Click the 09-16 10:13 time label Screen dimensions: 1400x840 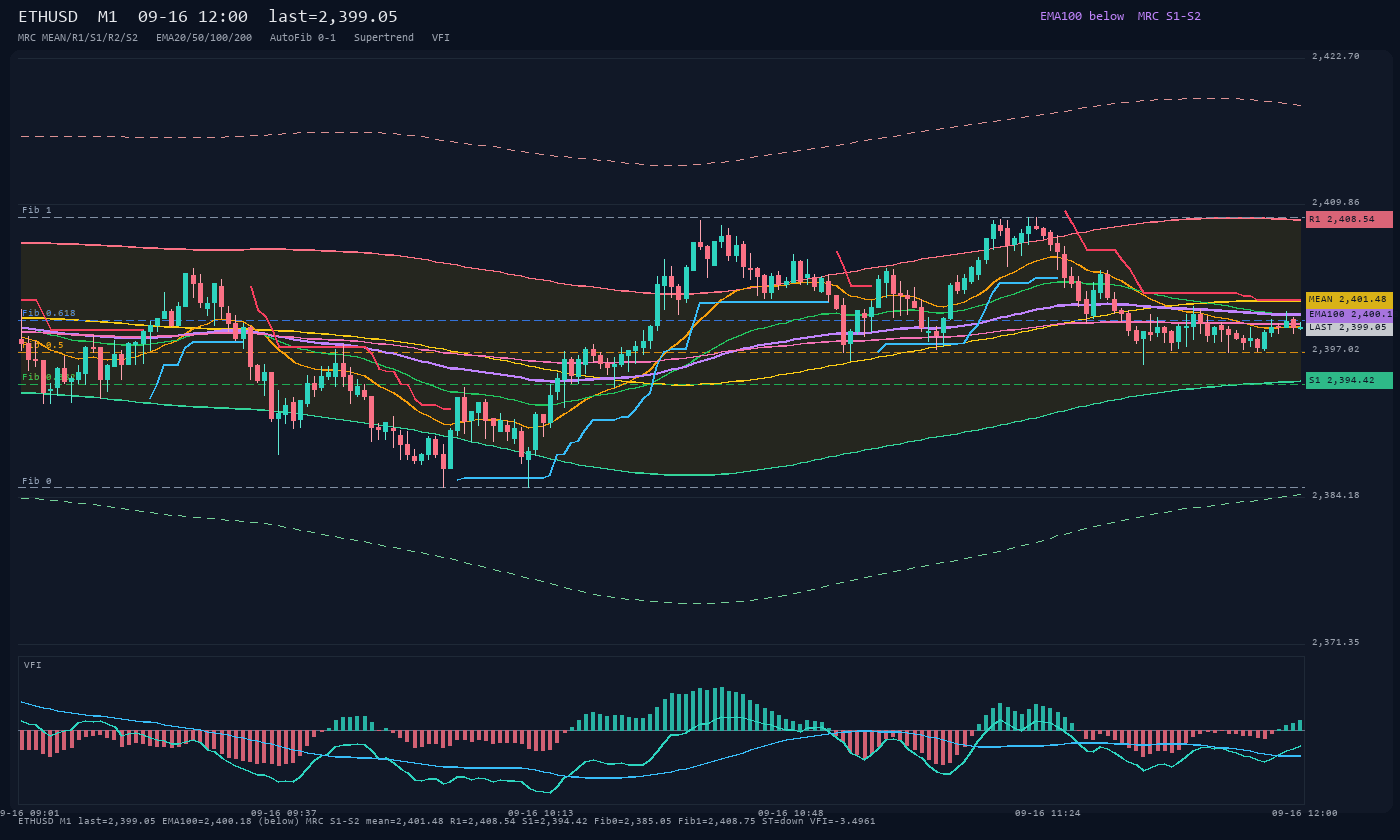tap(541, 813)
